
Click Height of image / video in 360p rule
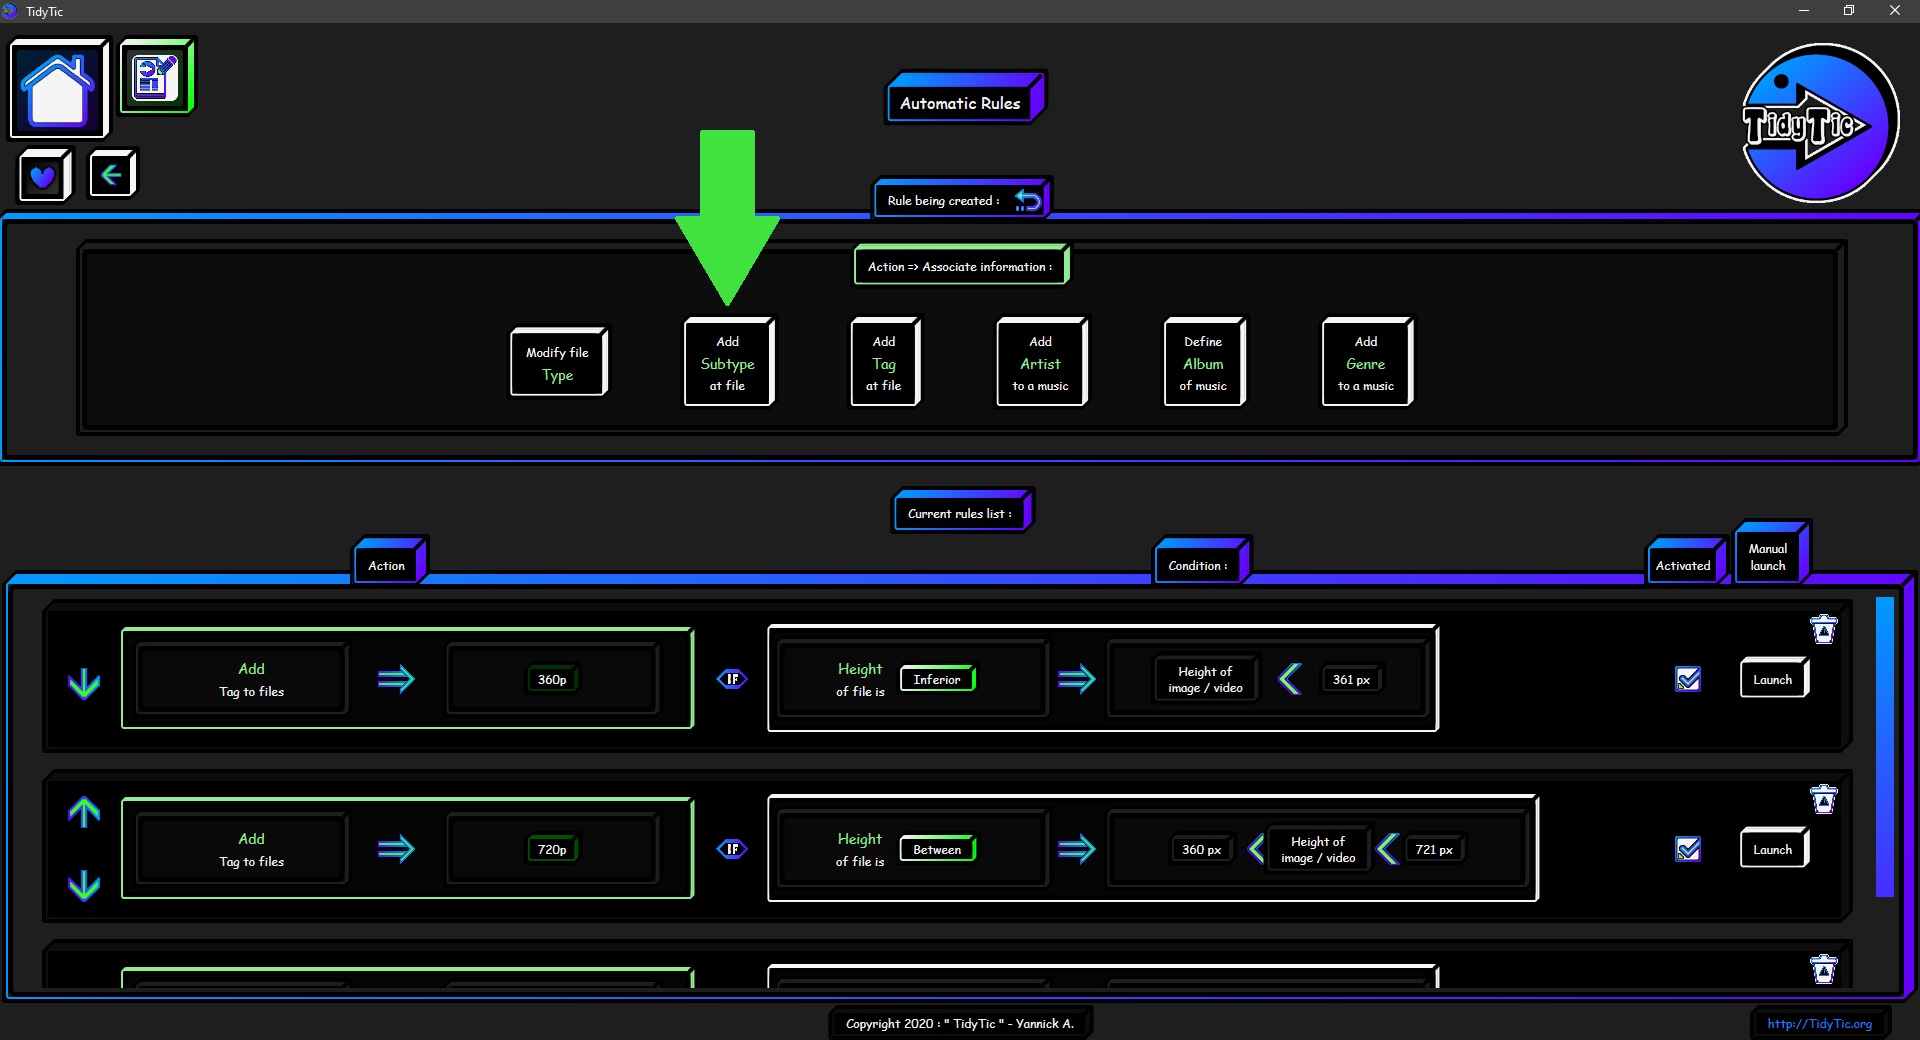pos(1205,679)
